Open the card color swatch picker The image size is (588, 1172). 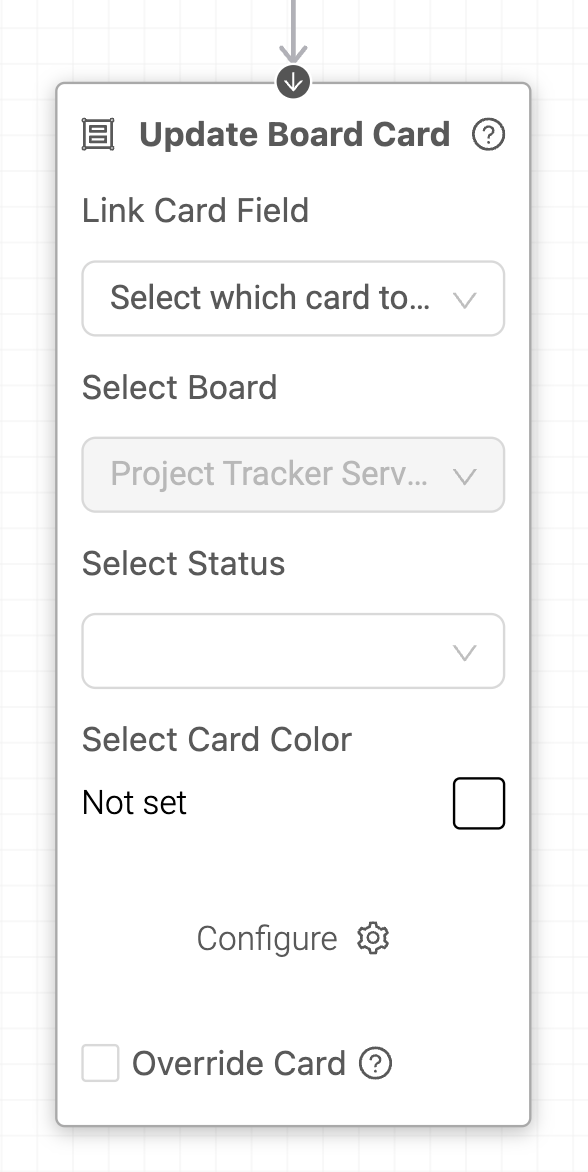pos(479,804)
